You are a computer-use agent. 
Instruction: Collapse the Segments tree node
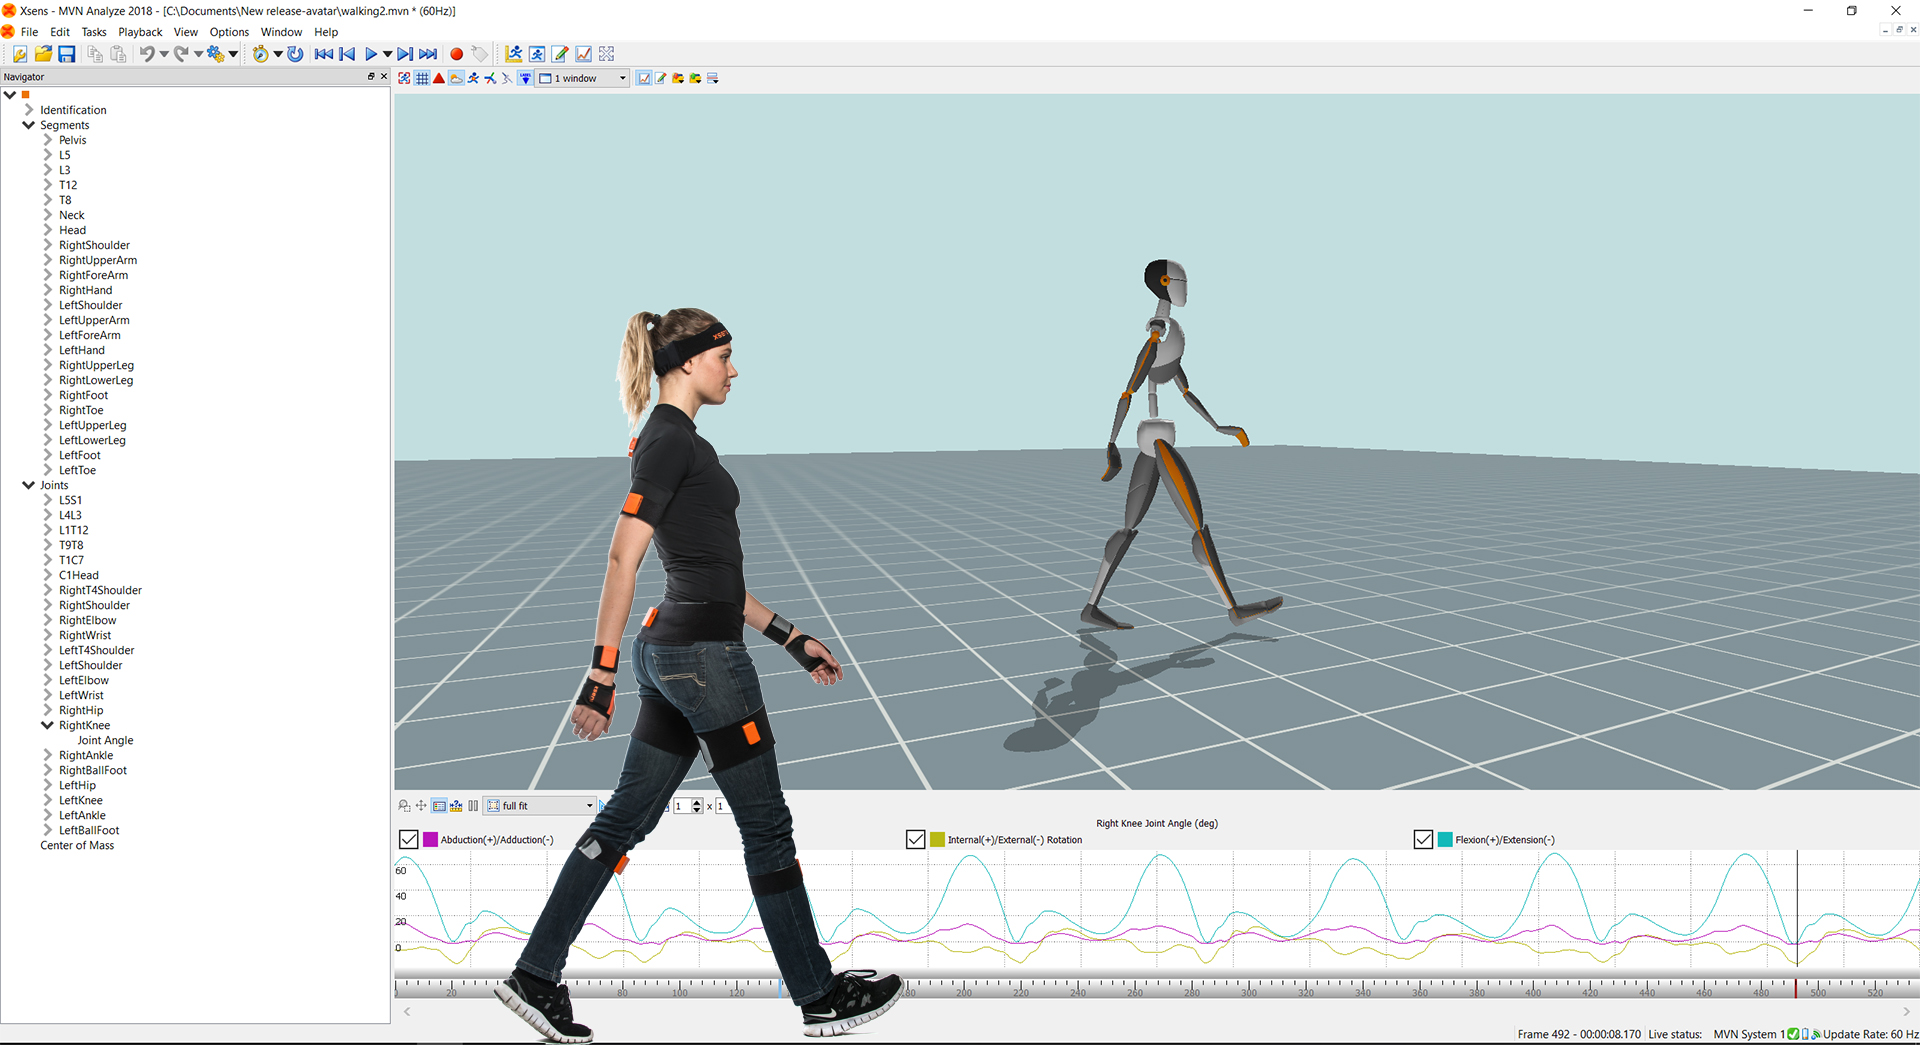tap(28, 125)
